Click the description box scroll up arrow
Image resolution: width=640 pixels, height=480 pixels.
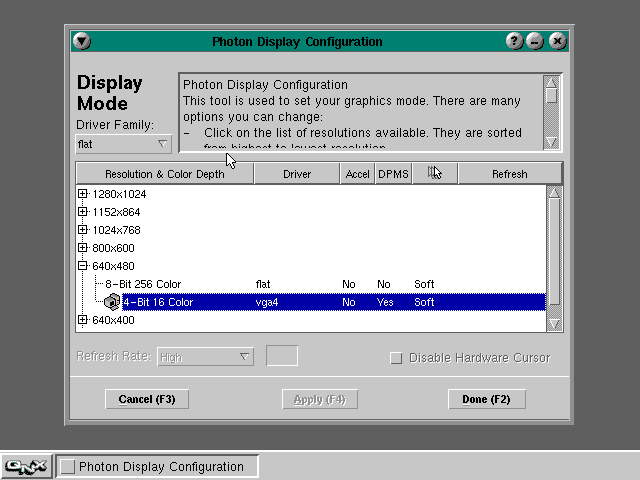pos(551,82)
